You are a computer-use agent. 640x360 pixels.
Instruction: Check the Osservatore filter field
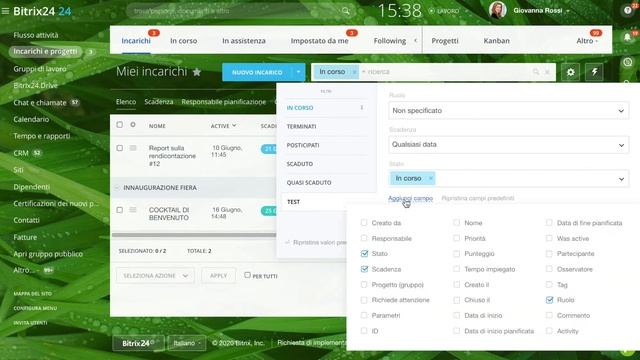pyautogui.click(x=549, y=269)
